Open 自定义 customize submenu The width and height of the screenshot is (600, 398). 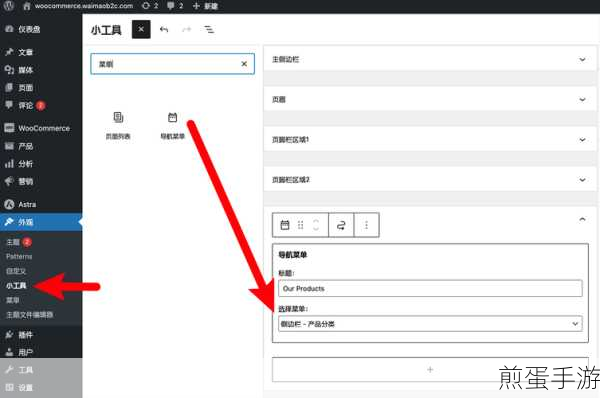coord(16,271)
